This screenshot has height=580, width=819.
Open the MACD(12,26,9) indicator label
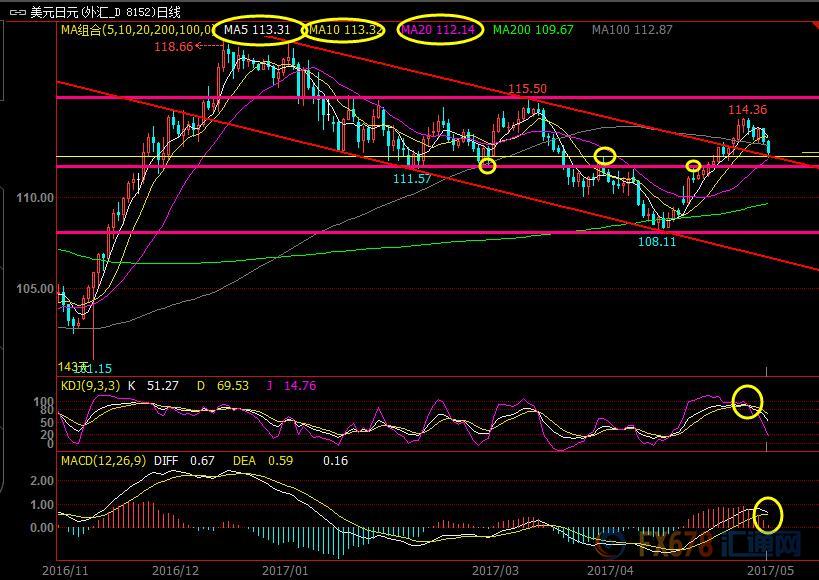point(103,461)
